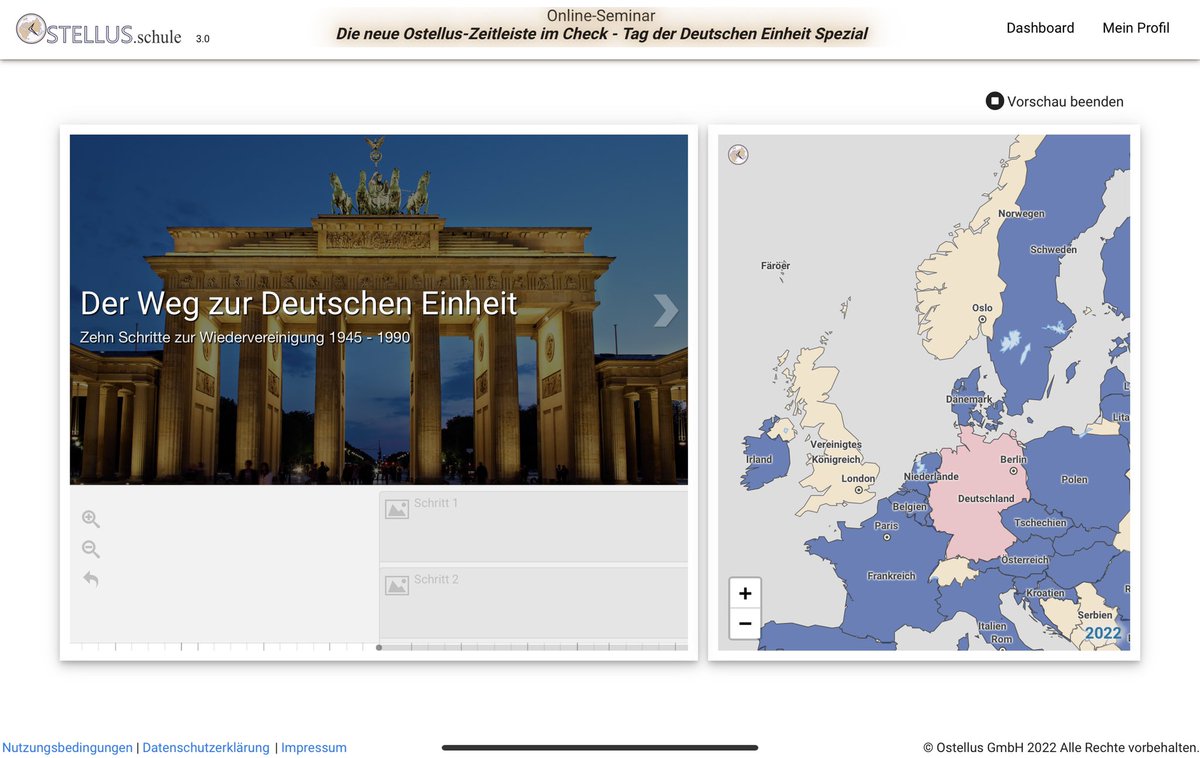Open the Datenschutzerklärung link
The height and width of the screenshot is (758, 1200).
(x=206, y=747)
